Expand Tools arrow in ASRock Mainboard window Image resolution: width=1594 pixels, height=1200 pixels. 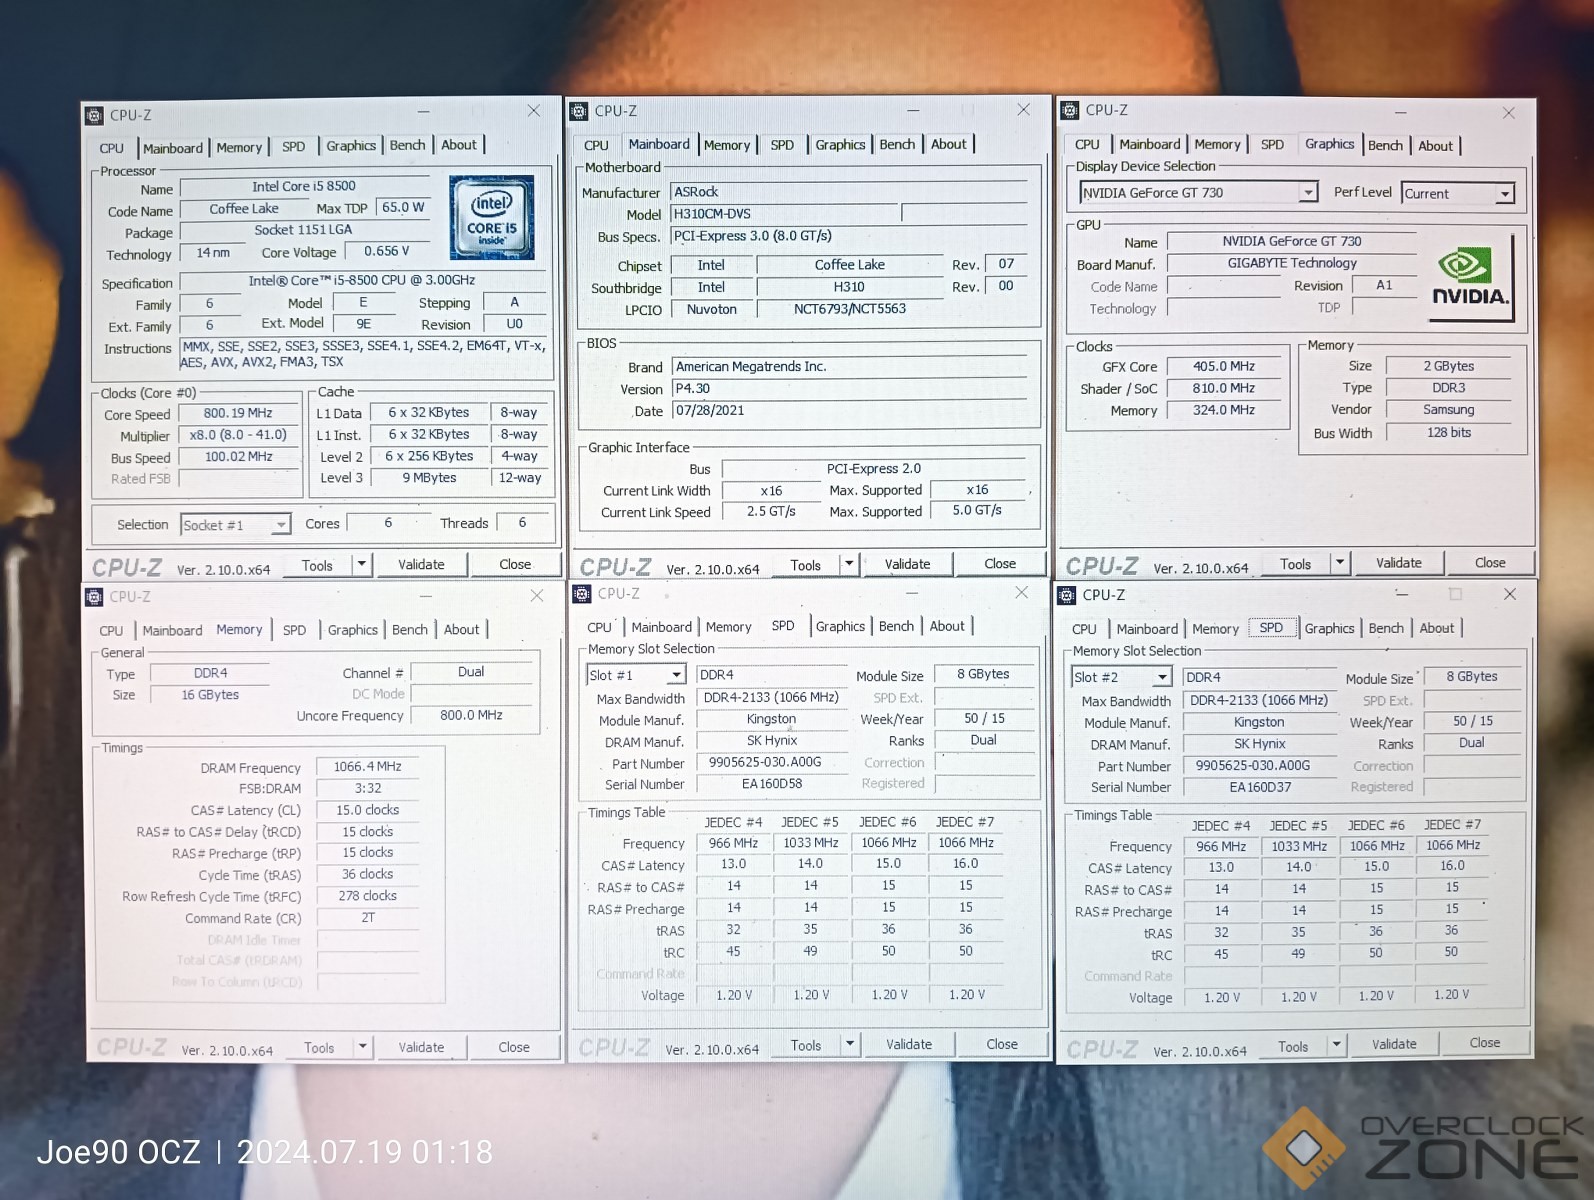click(x=849, y=564)
